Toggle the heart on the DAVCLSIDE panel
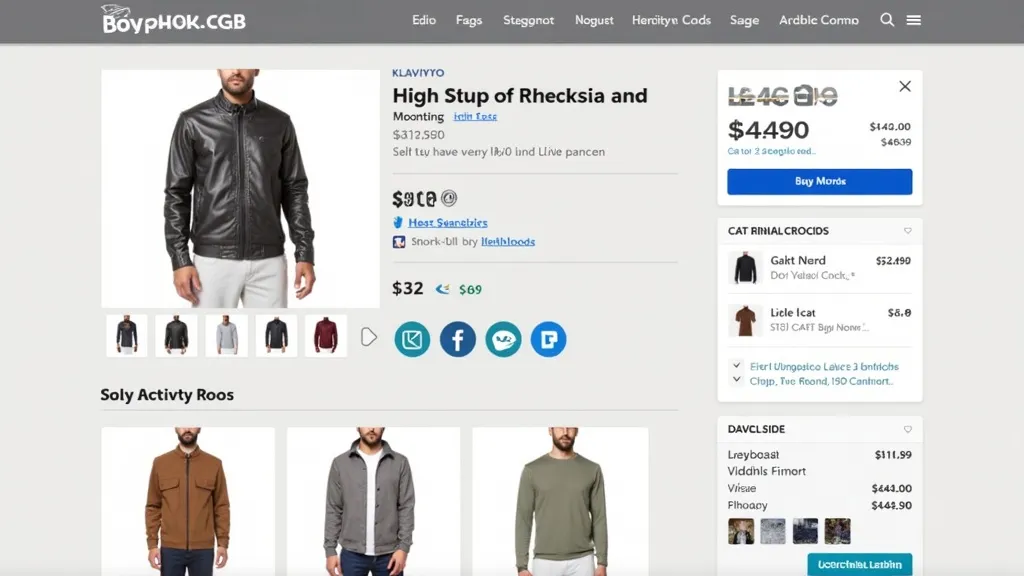The width and height of the screenshot is (1024, 576). click(906, 429)
